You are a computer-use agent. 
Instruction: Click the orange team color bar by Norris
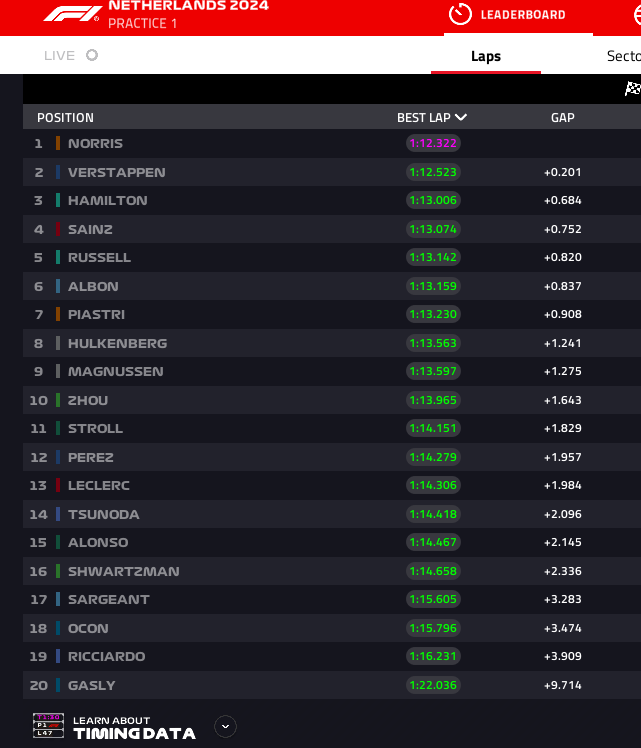[x=58, y=143]
